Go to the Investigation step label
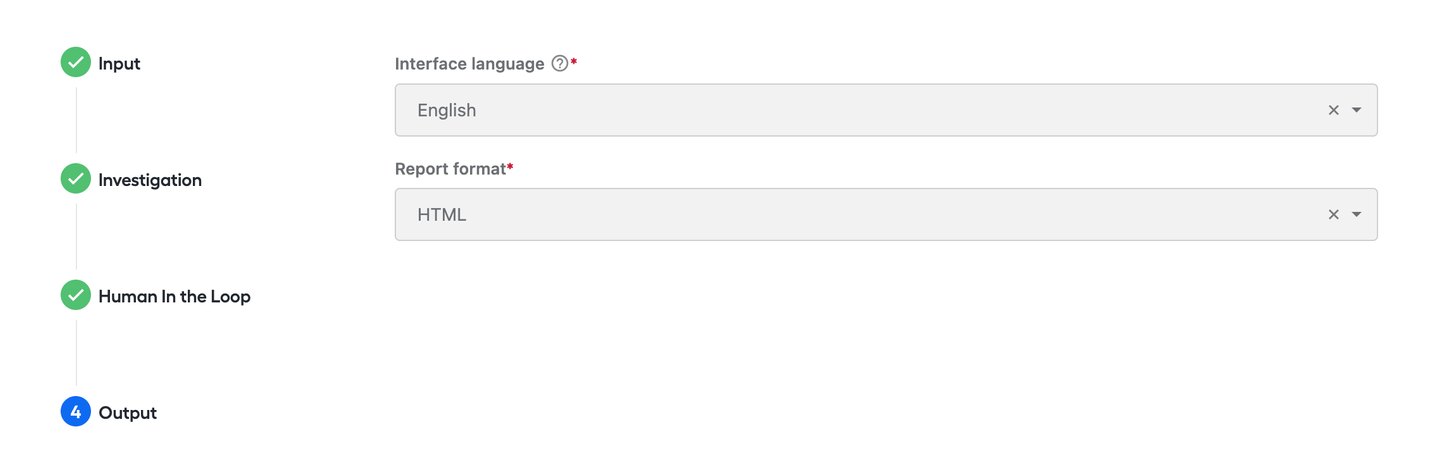Screen dimensions: 1447x465 (150, 180)
